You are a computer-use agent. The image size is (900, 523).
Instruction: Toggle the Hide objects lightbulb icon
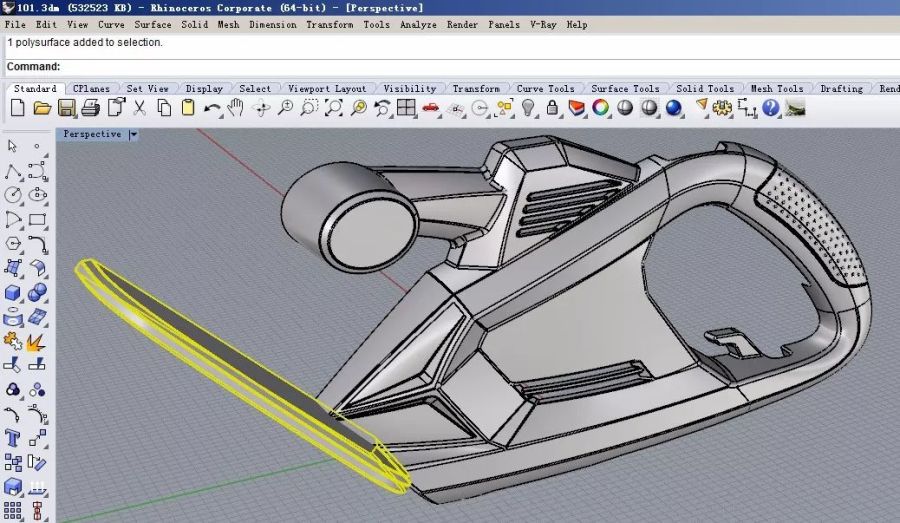[528, 108]
